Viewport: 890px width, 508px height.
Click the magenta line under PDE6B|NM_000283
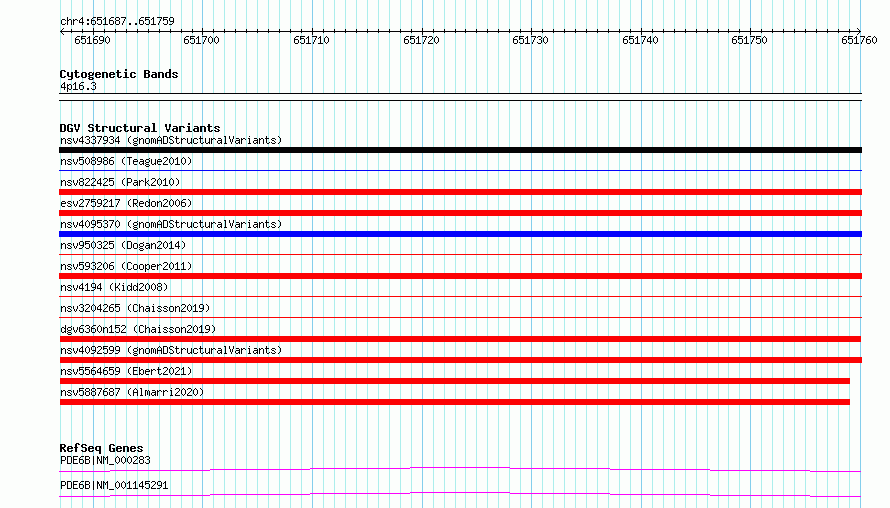pos(460,469)
